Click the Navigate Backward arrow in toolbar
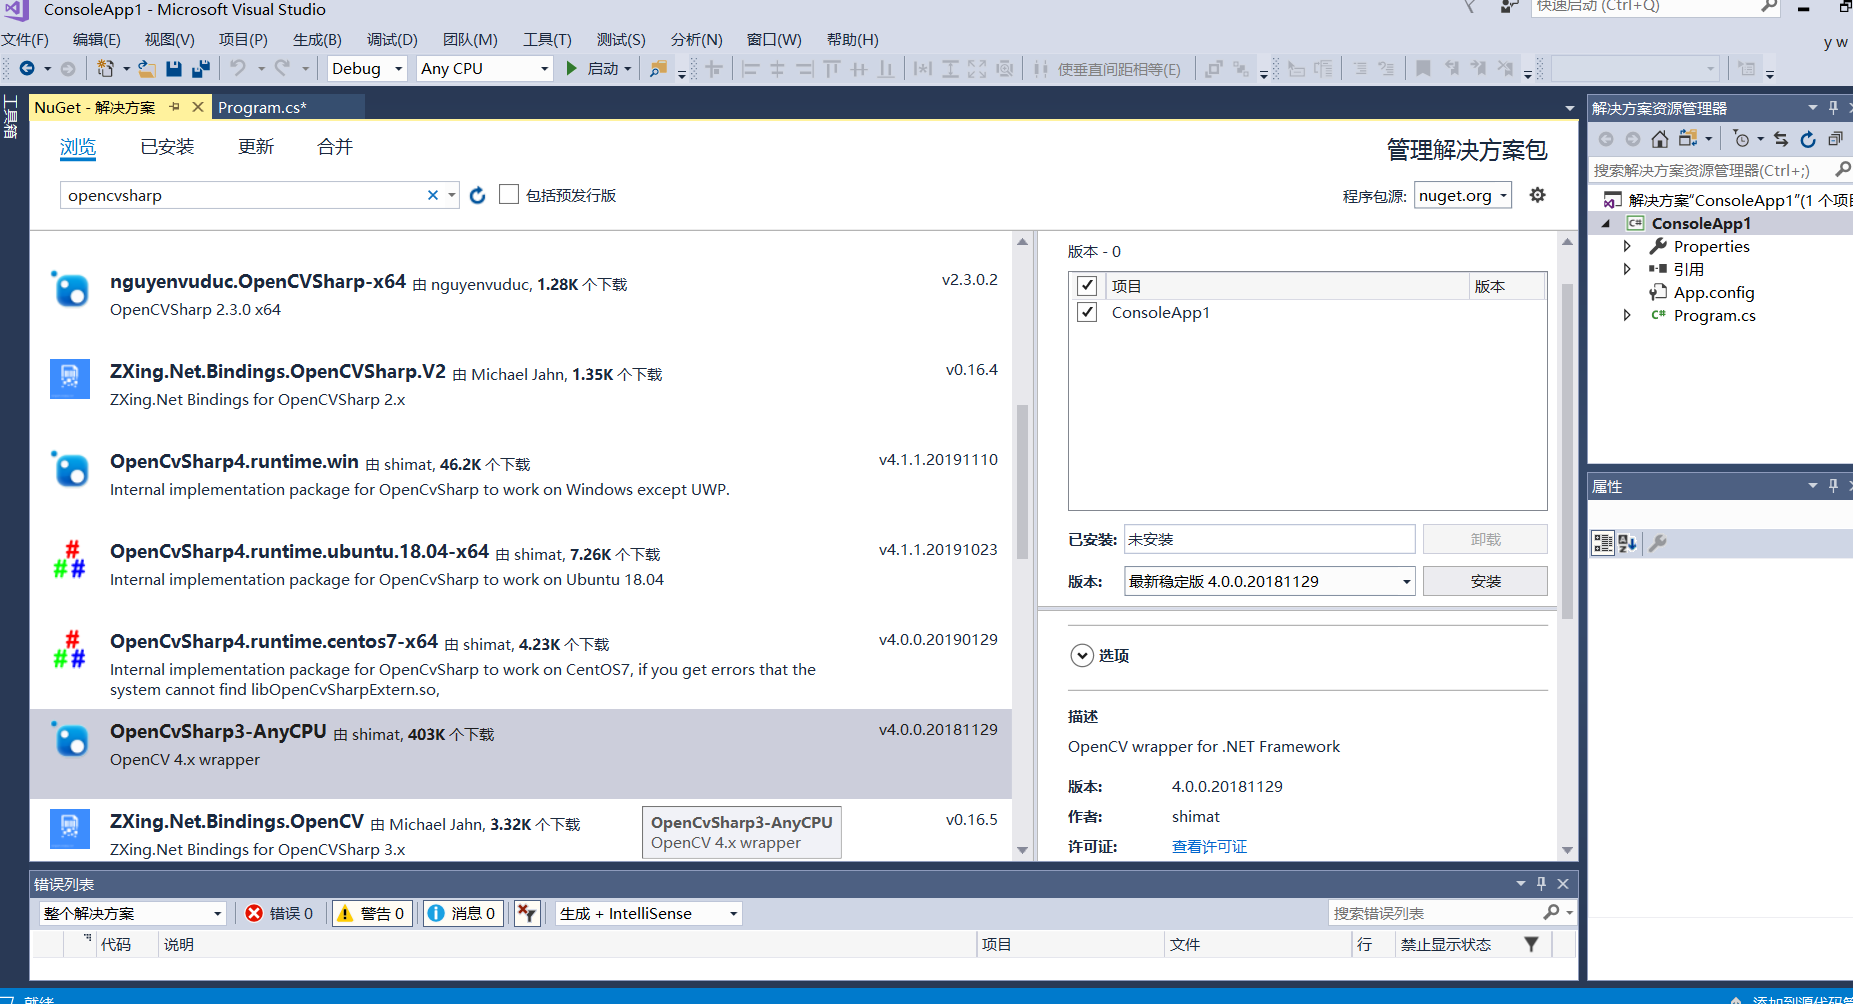This screenshot has width=1853, height=1004. [27, 68]
